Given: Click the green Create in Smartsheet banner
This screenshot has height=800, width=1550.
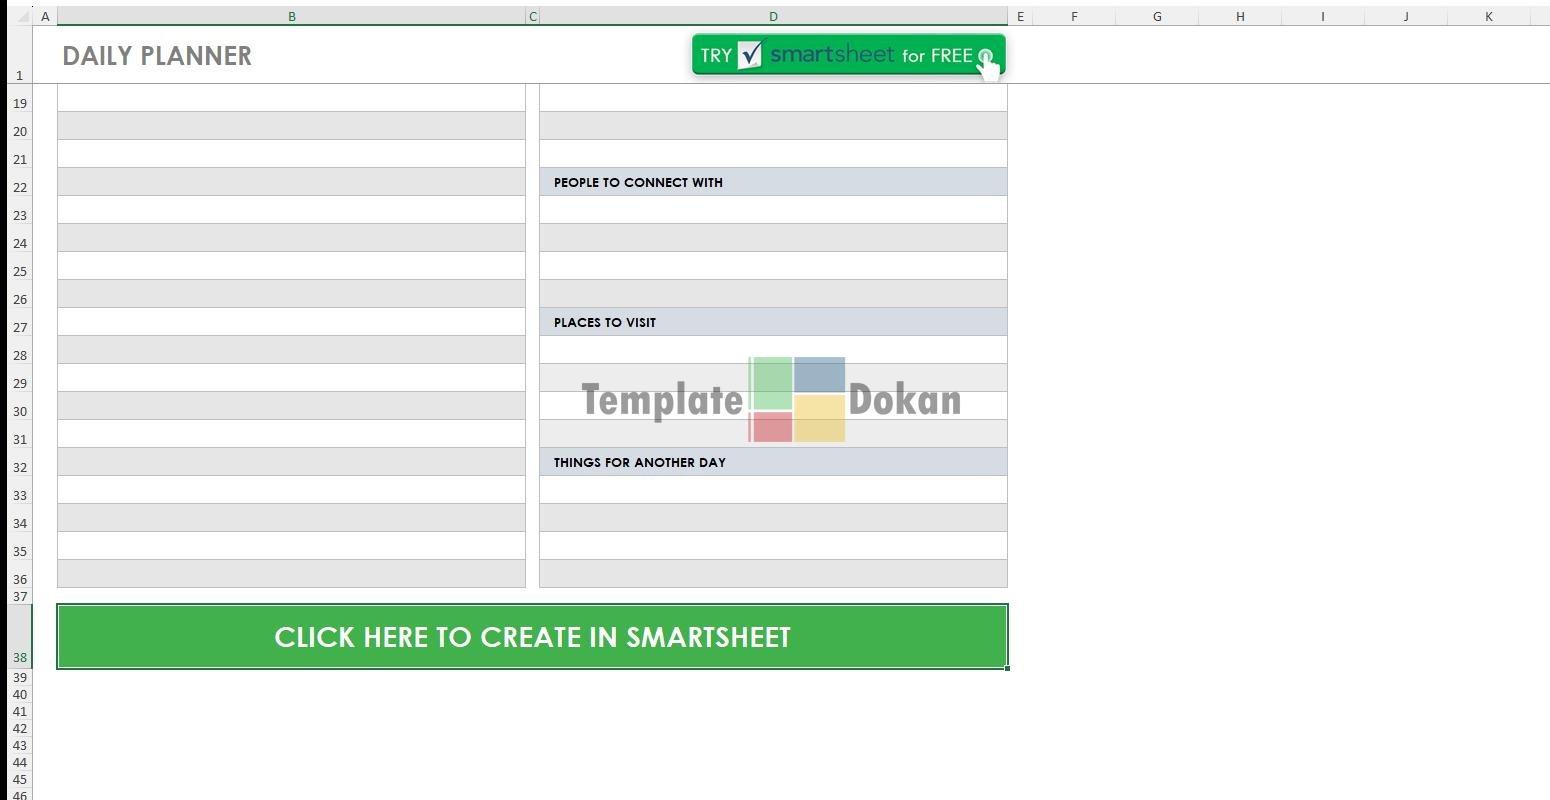Looking at the screenshot, I should click(x=532, y=637).
